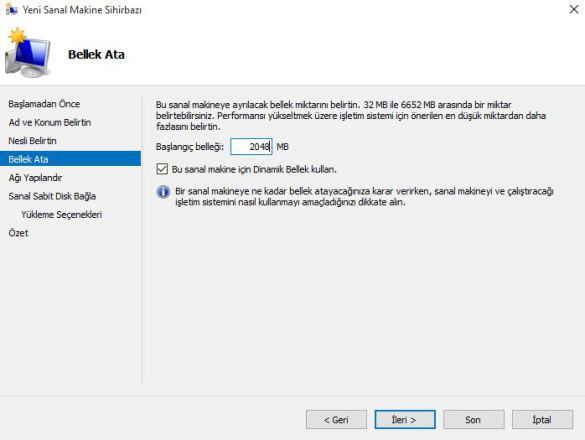Switch to Ağı Yapılandır step
This screenshot has width=585, height=440.
pyautogui.click(x=35, y=178)
